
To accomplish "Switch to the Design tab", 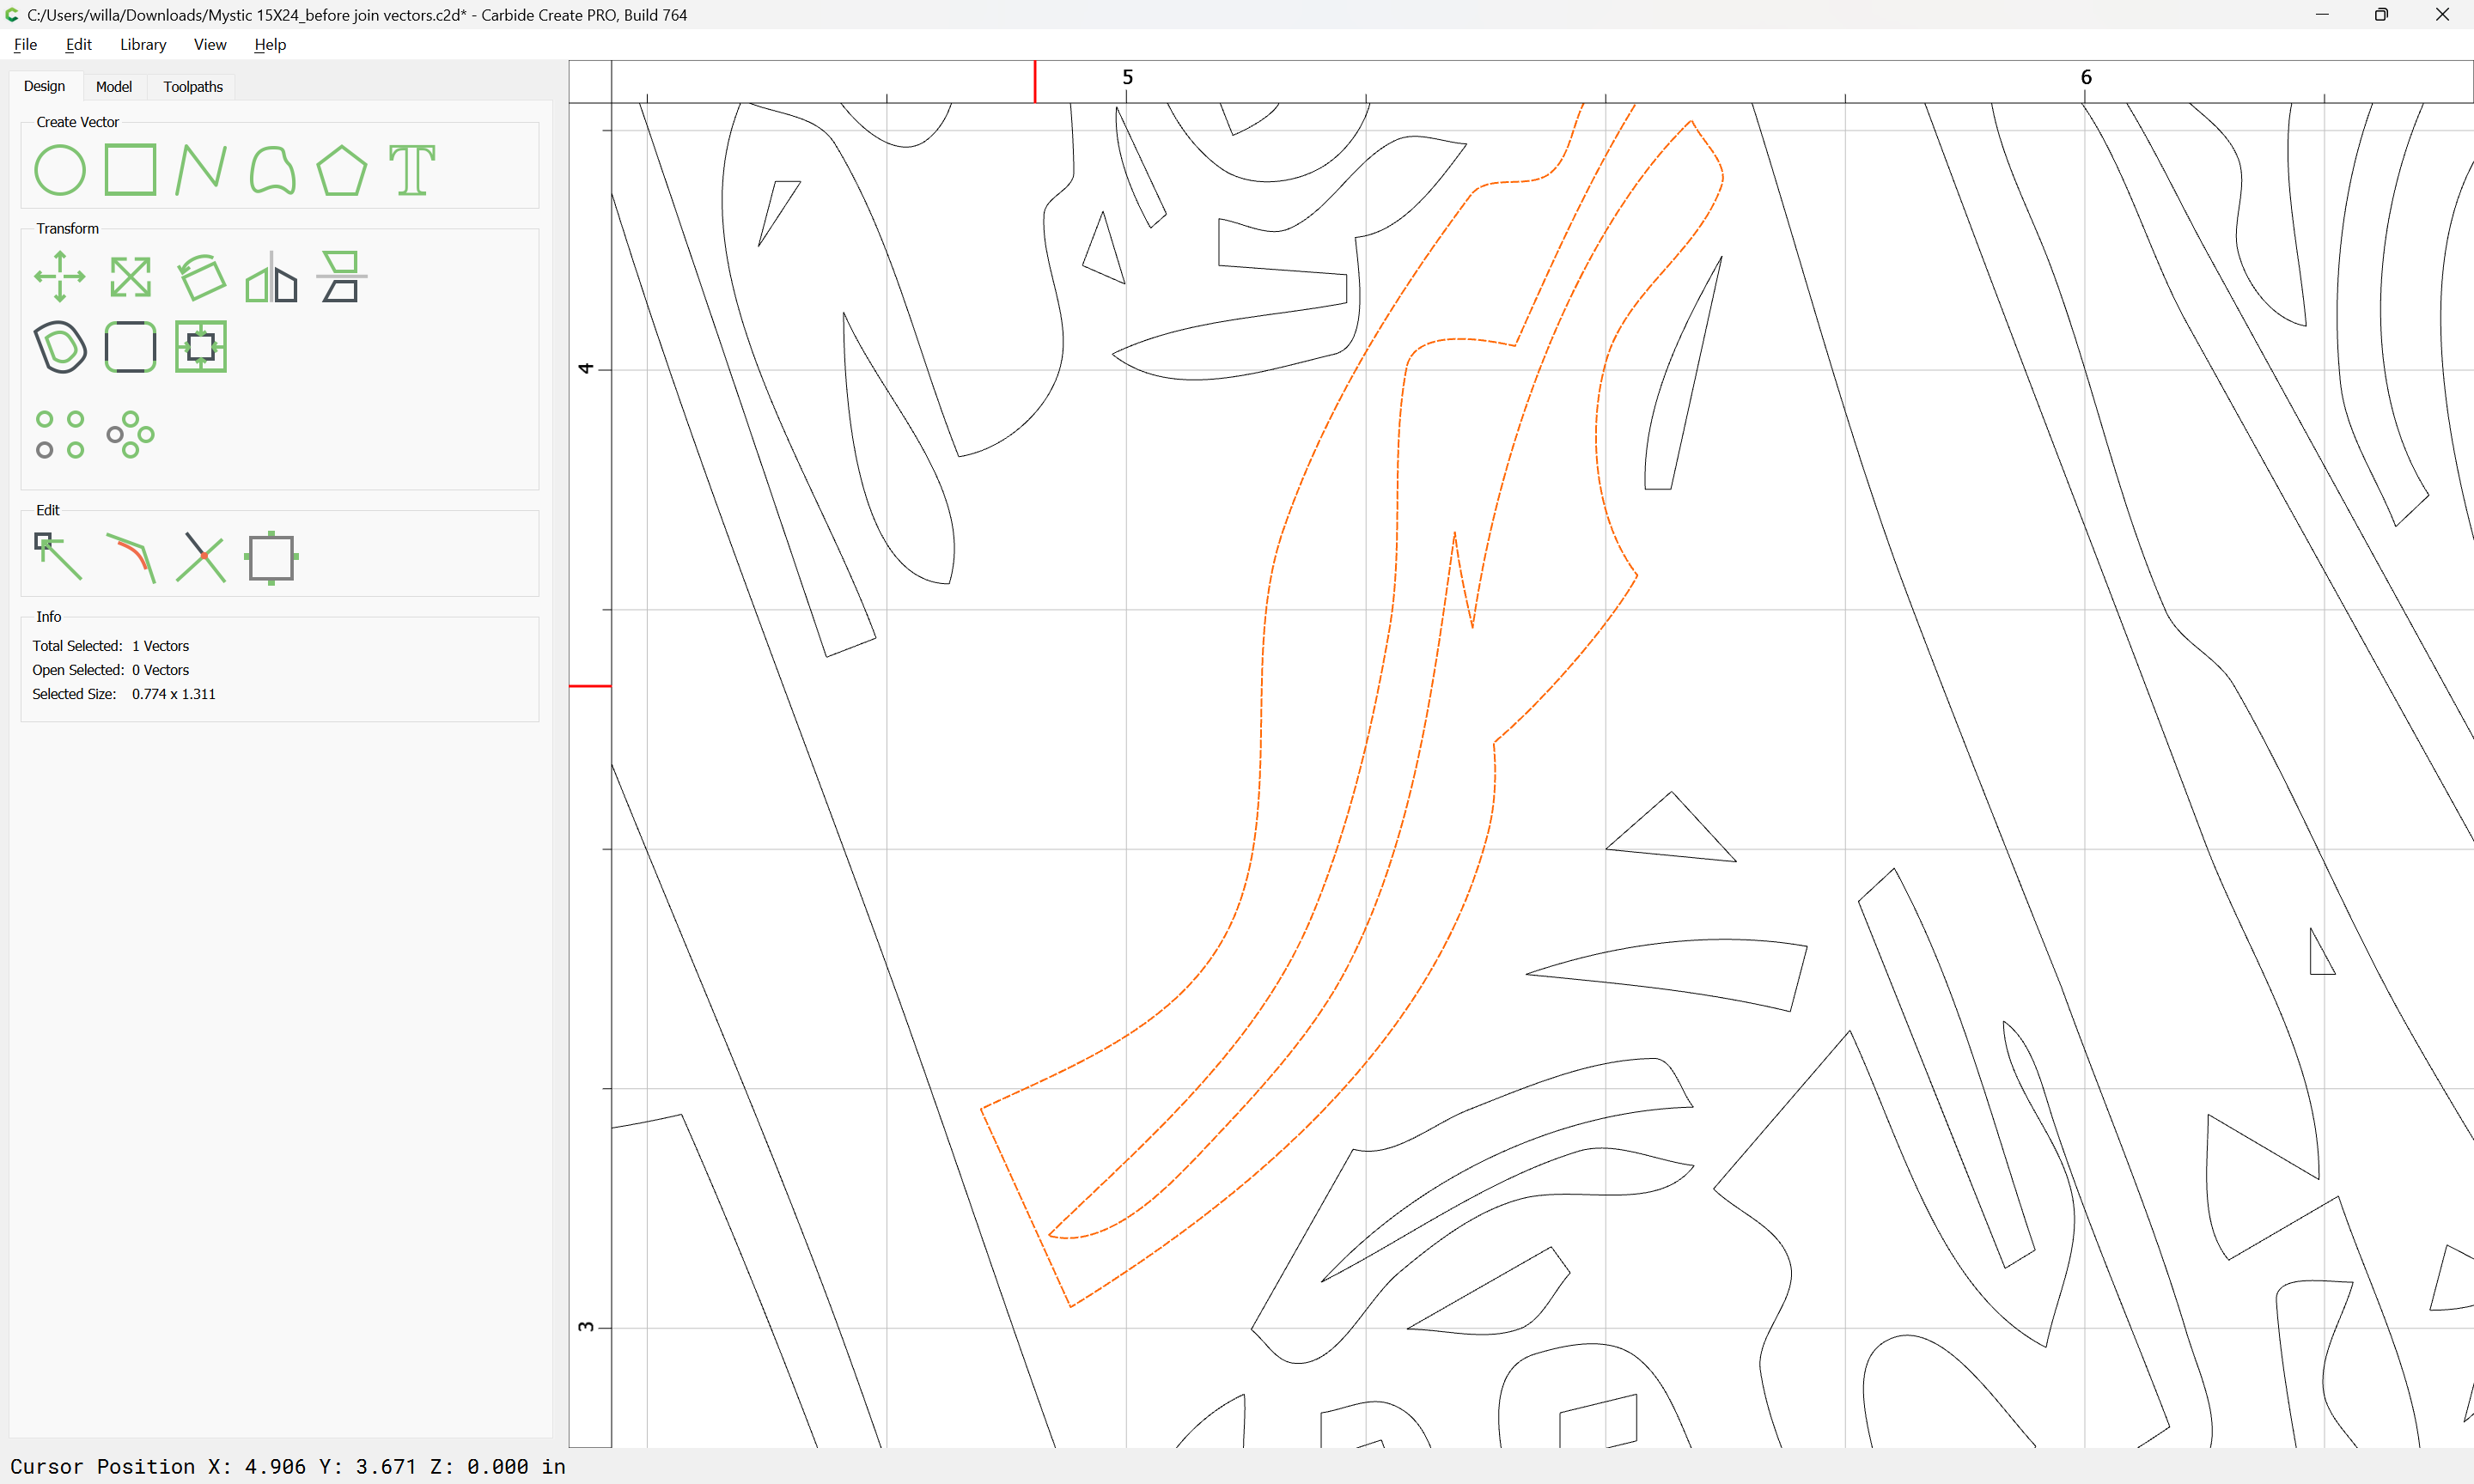I will pos(45,87).
